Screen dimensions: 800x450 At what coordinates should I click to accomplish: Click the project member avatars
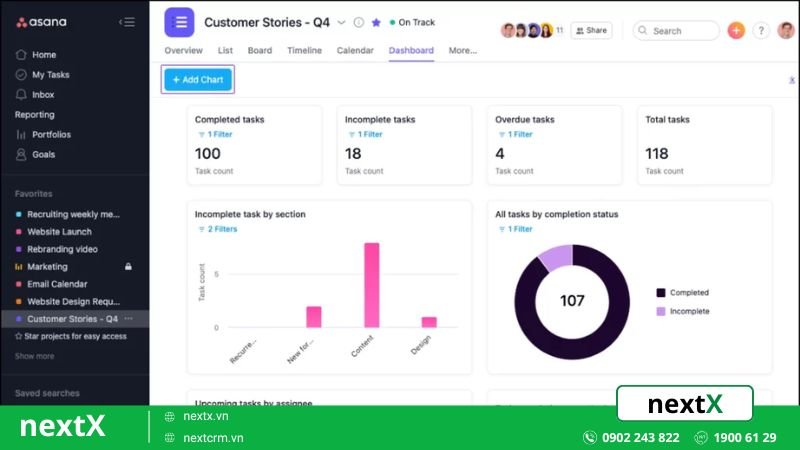point(528,31)
